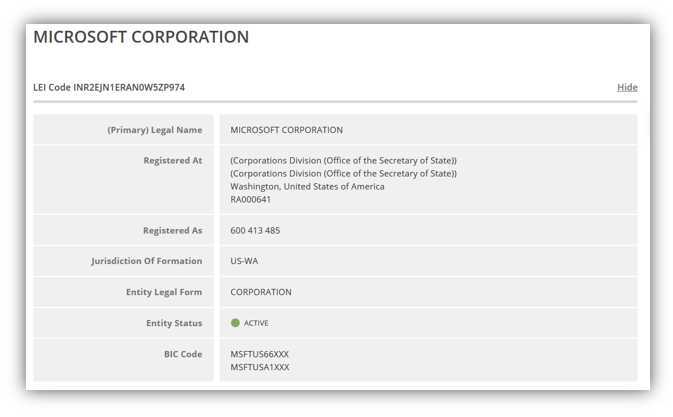Click the LEI Code INR2EJN1ERAN0W5ZP974 text
The image size is (673, 417).
[x=109, y=87]
